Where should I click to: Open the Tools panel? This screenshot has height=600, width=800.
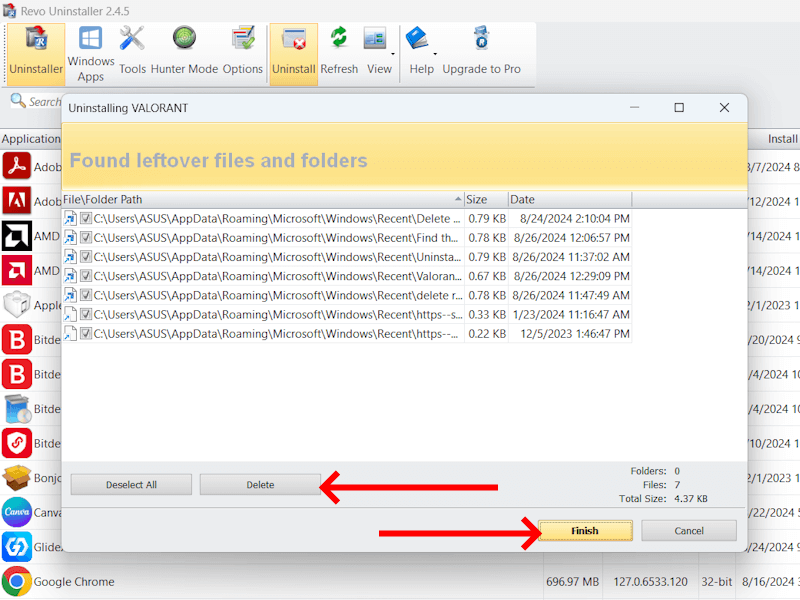pos(133,50)
